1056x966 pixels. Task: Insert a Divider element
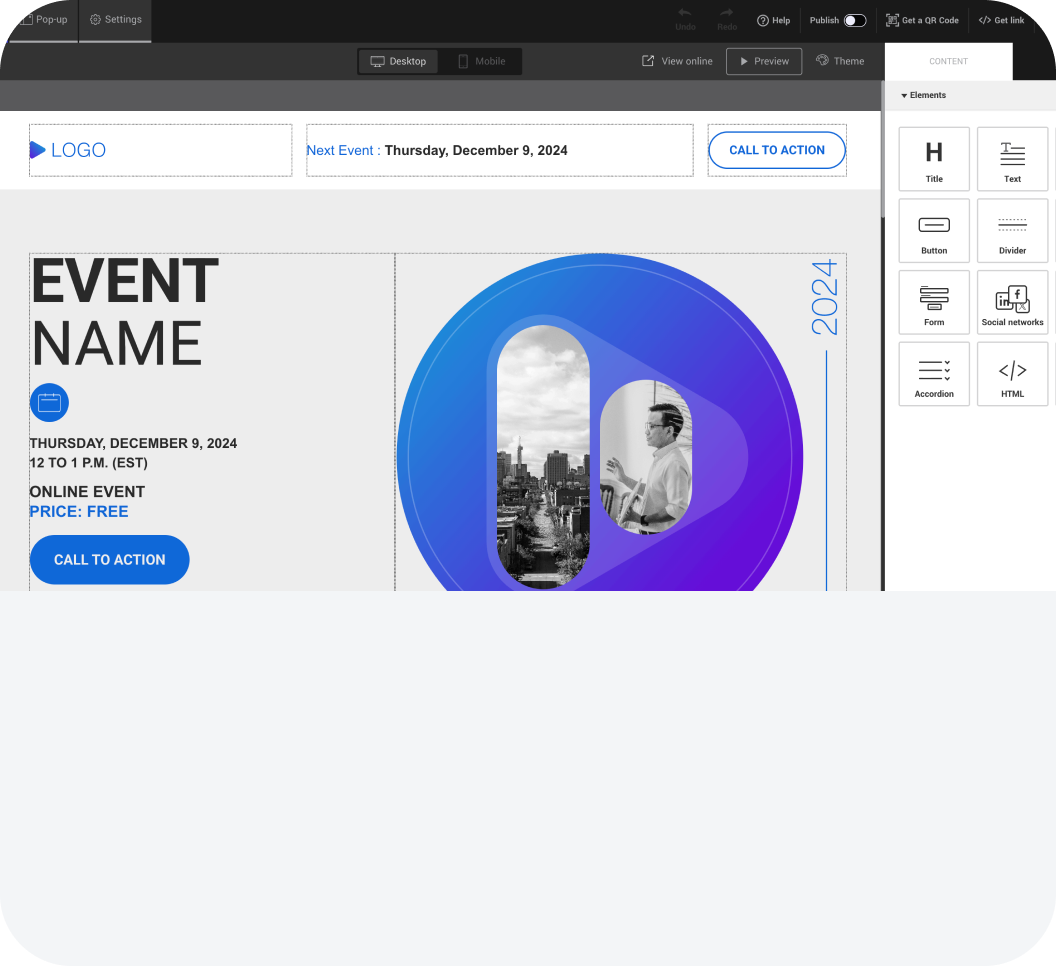1012,230
